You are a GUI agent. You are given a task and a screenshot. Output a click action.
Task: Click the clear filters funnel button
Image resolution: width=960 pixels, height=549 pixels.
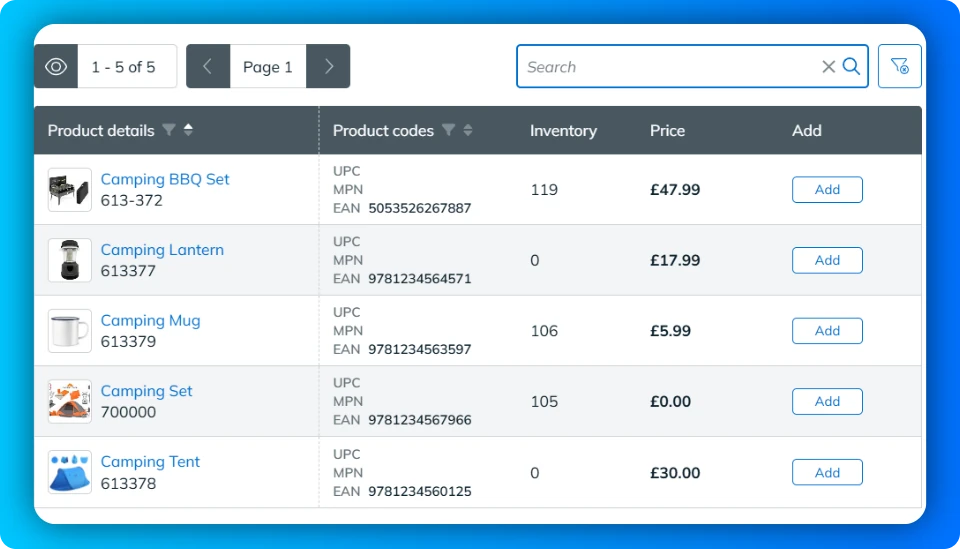(899, 66)
